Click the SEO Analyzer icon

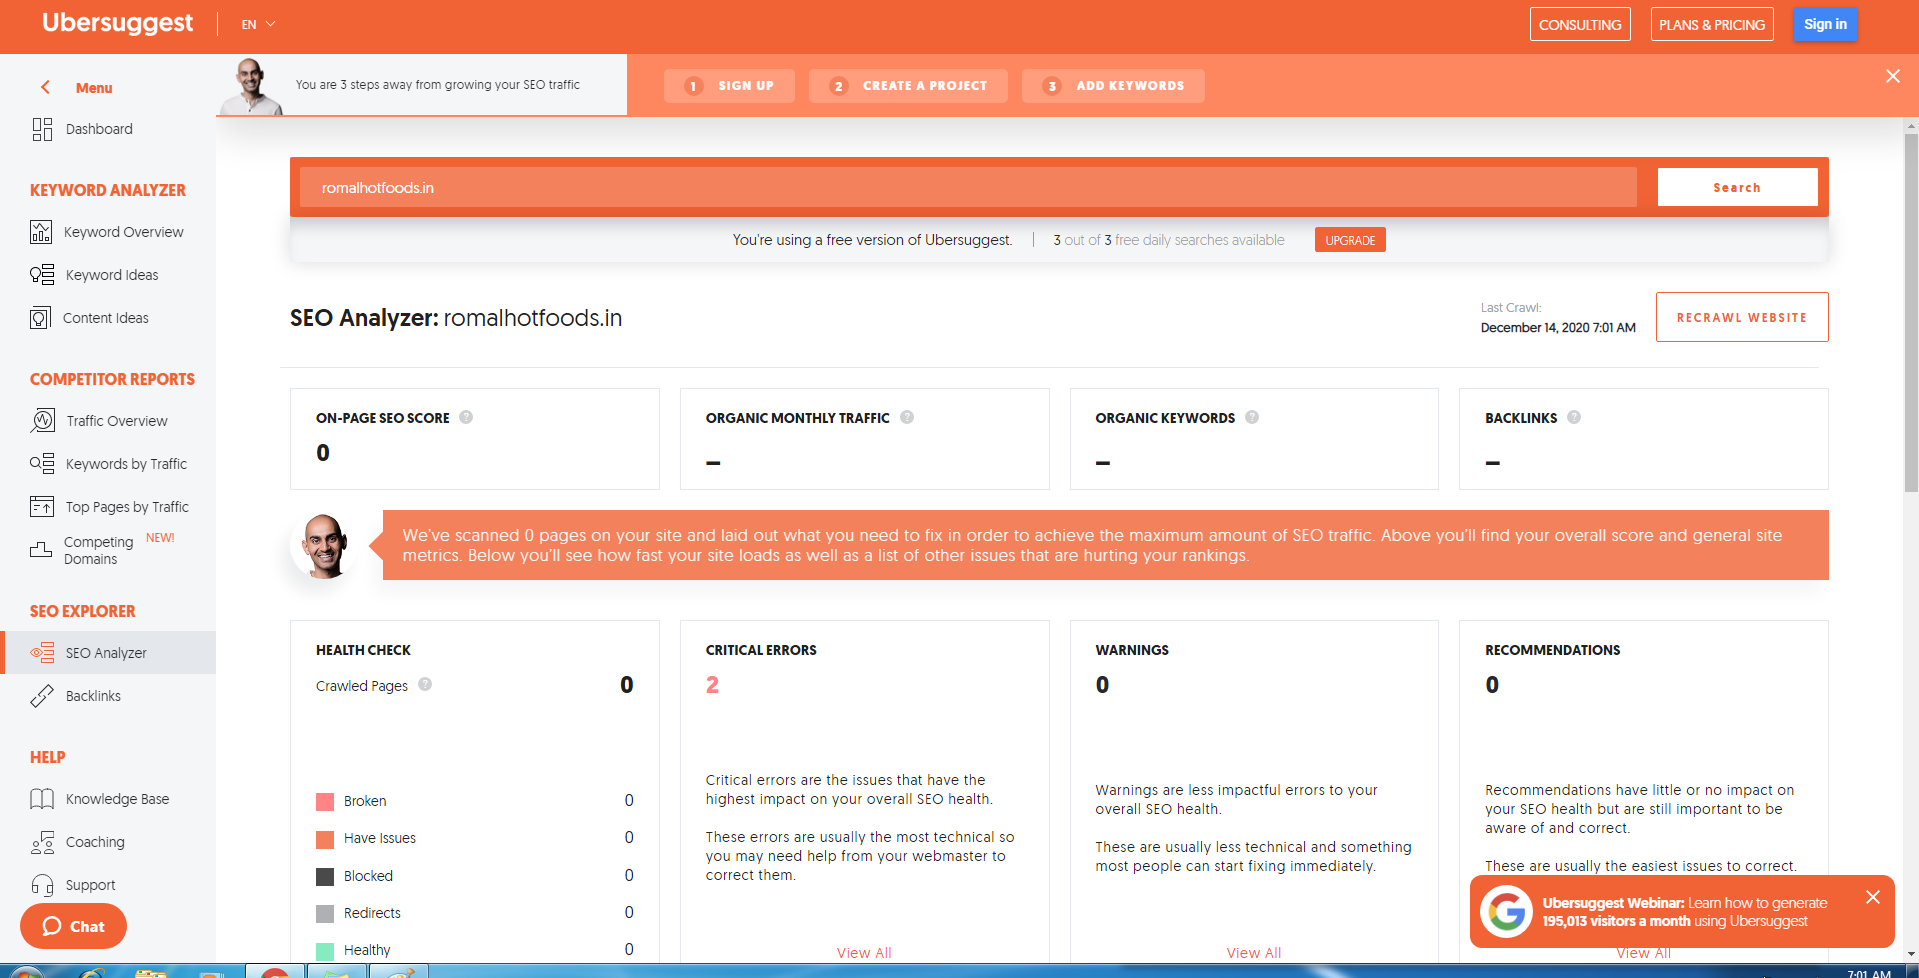click(x=42, y=653)
